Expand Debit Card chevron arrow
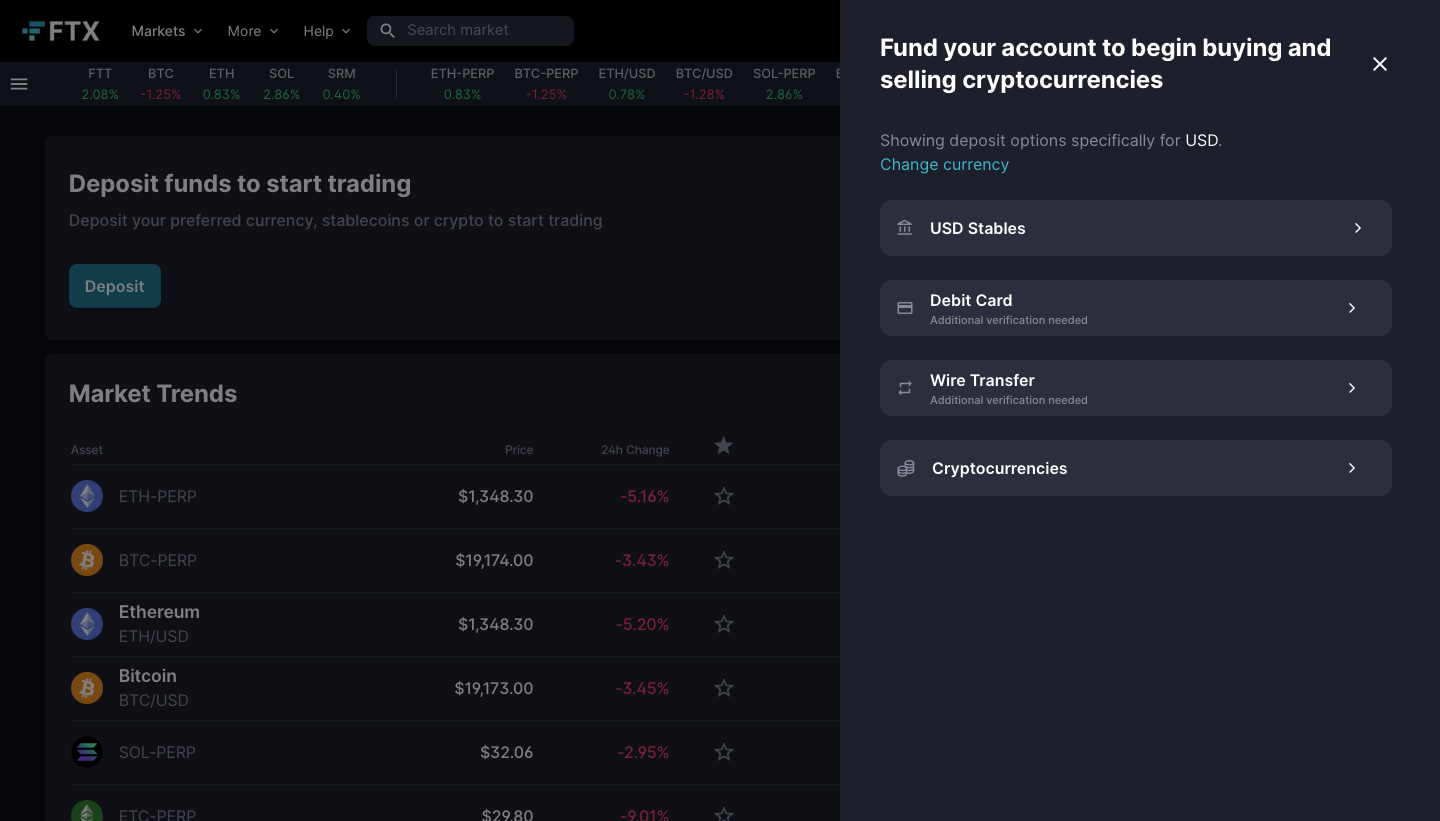 1352,308
